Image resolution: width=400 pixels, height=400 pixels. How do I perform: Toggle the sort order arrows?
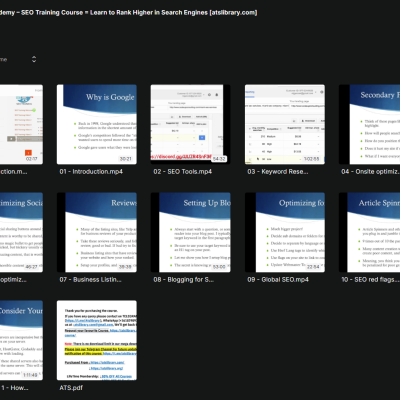[34, 59]
